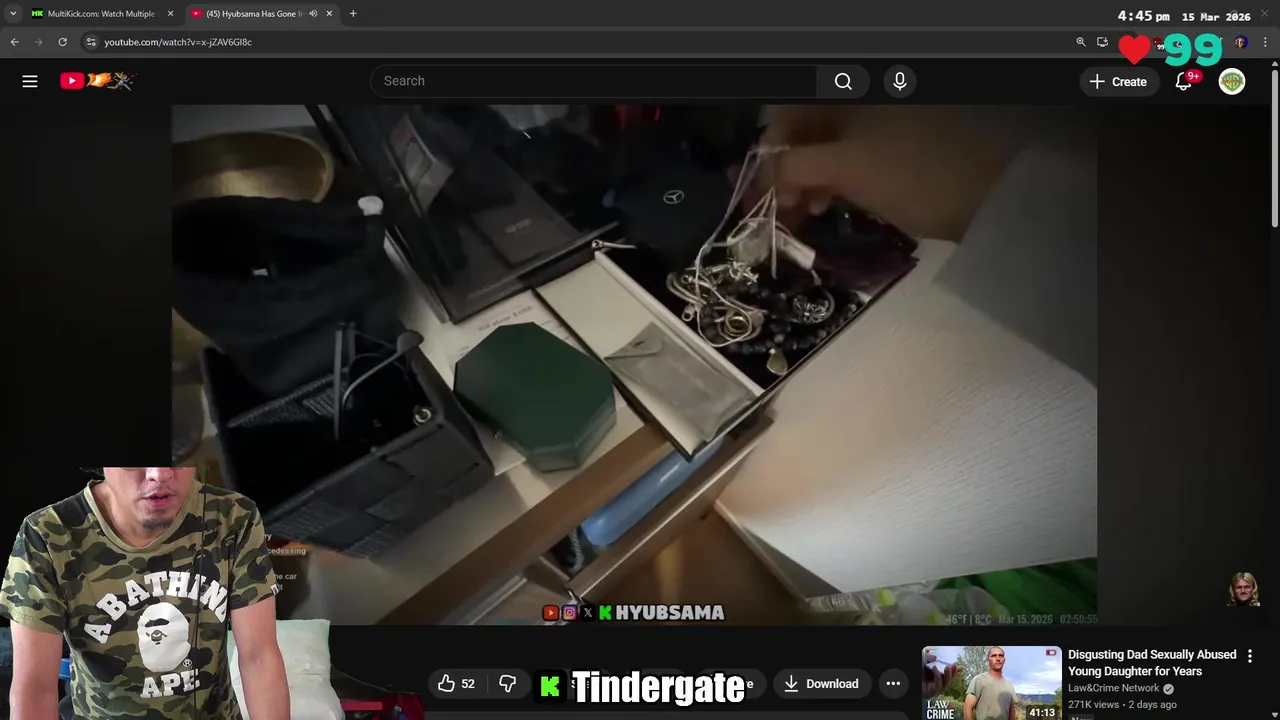Close the Hyubsama YouTube tab
Image resolution: width=1280 pixels, height=720 pixels.
329,14
